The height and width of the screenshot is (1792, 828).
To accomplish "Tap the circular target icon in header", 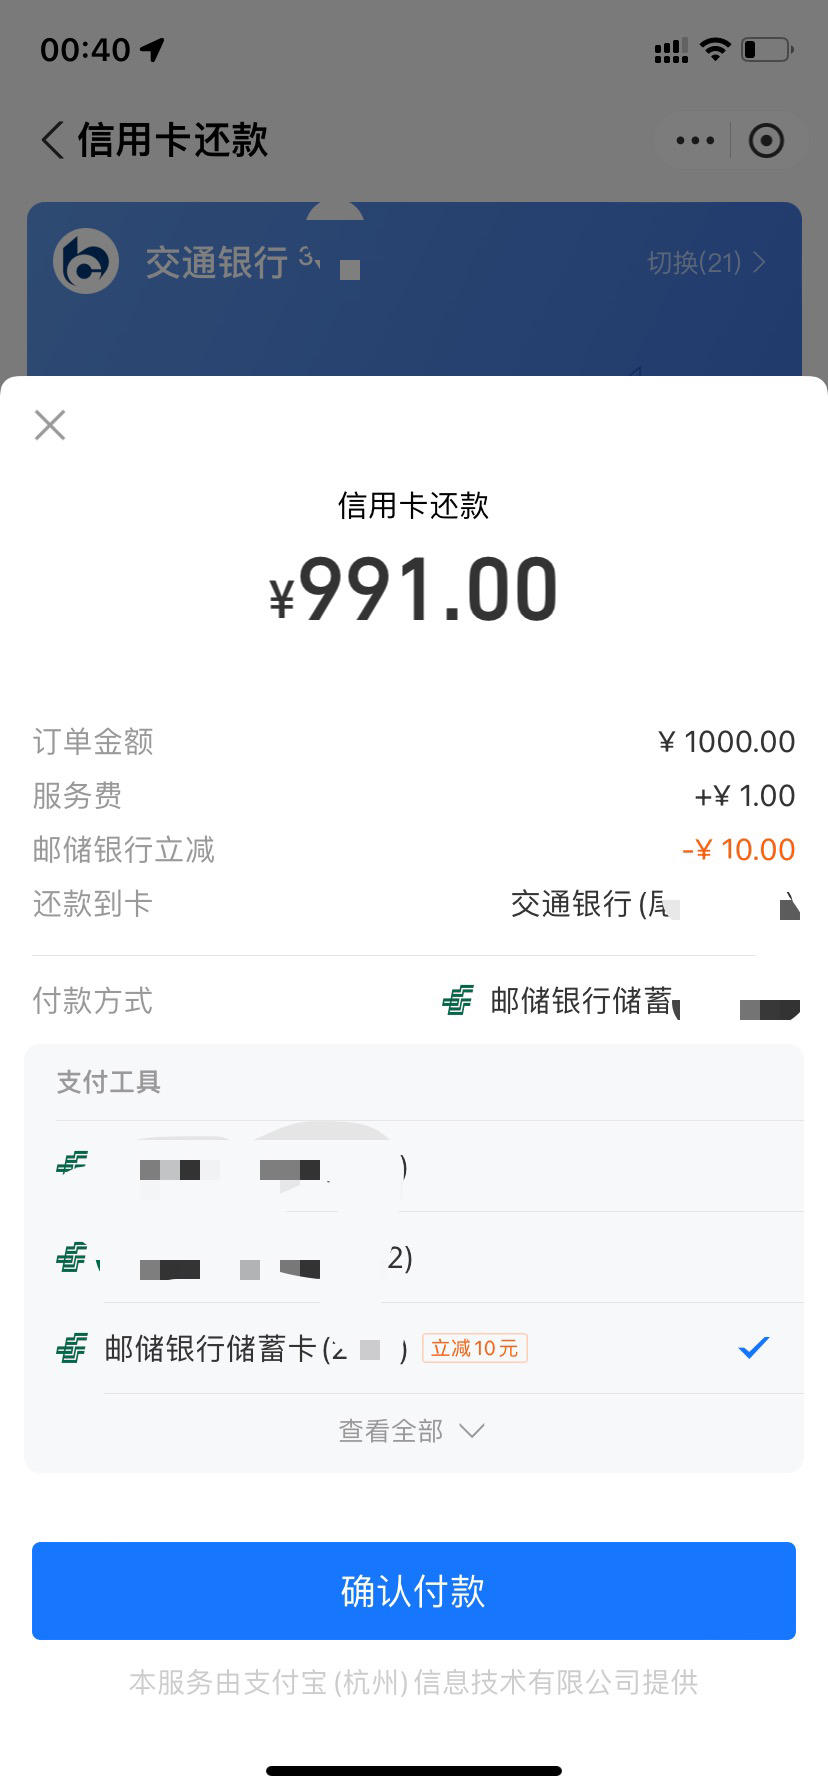I will coord(766,141).
